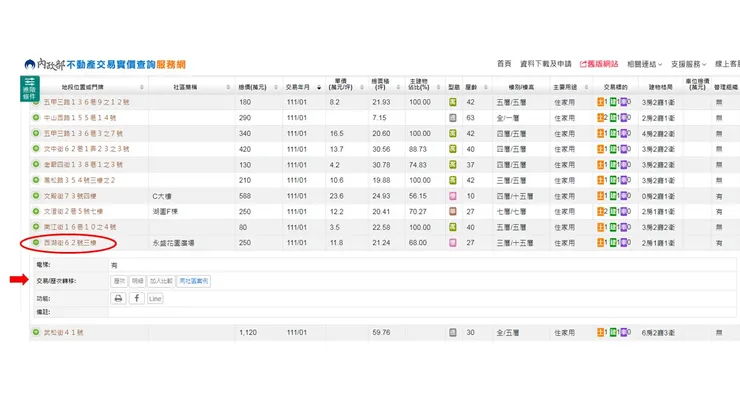This screenshot has height=416, width=740.
Task: Click the 588 total price cell
Action: [x=245, y=196]
